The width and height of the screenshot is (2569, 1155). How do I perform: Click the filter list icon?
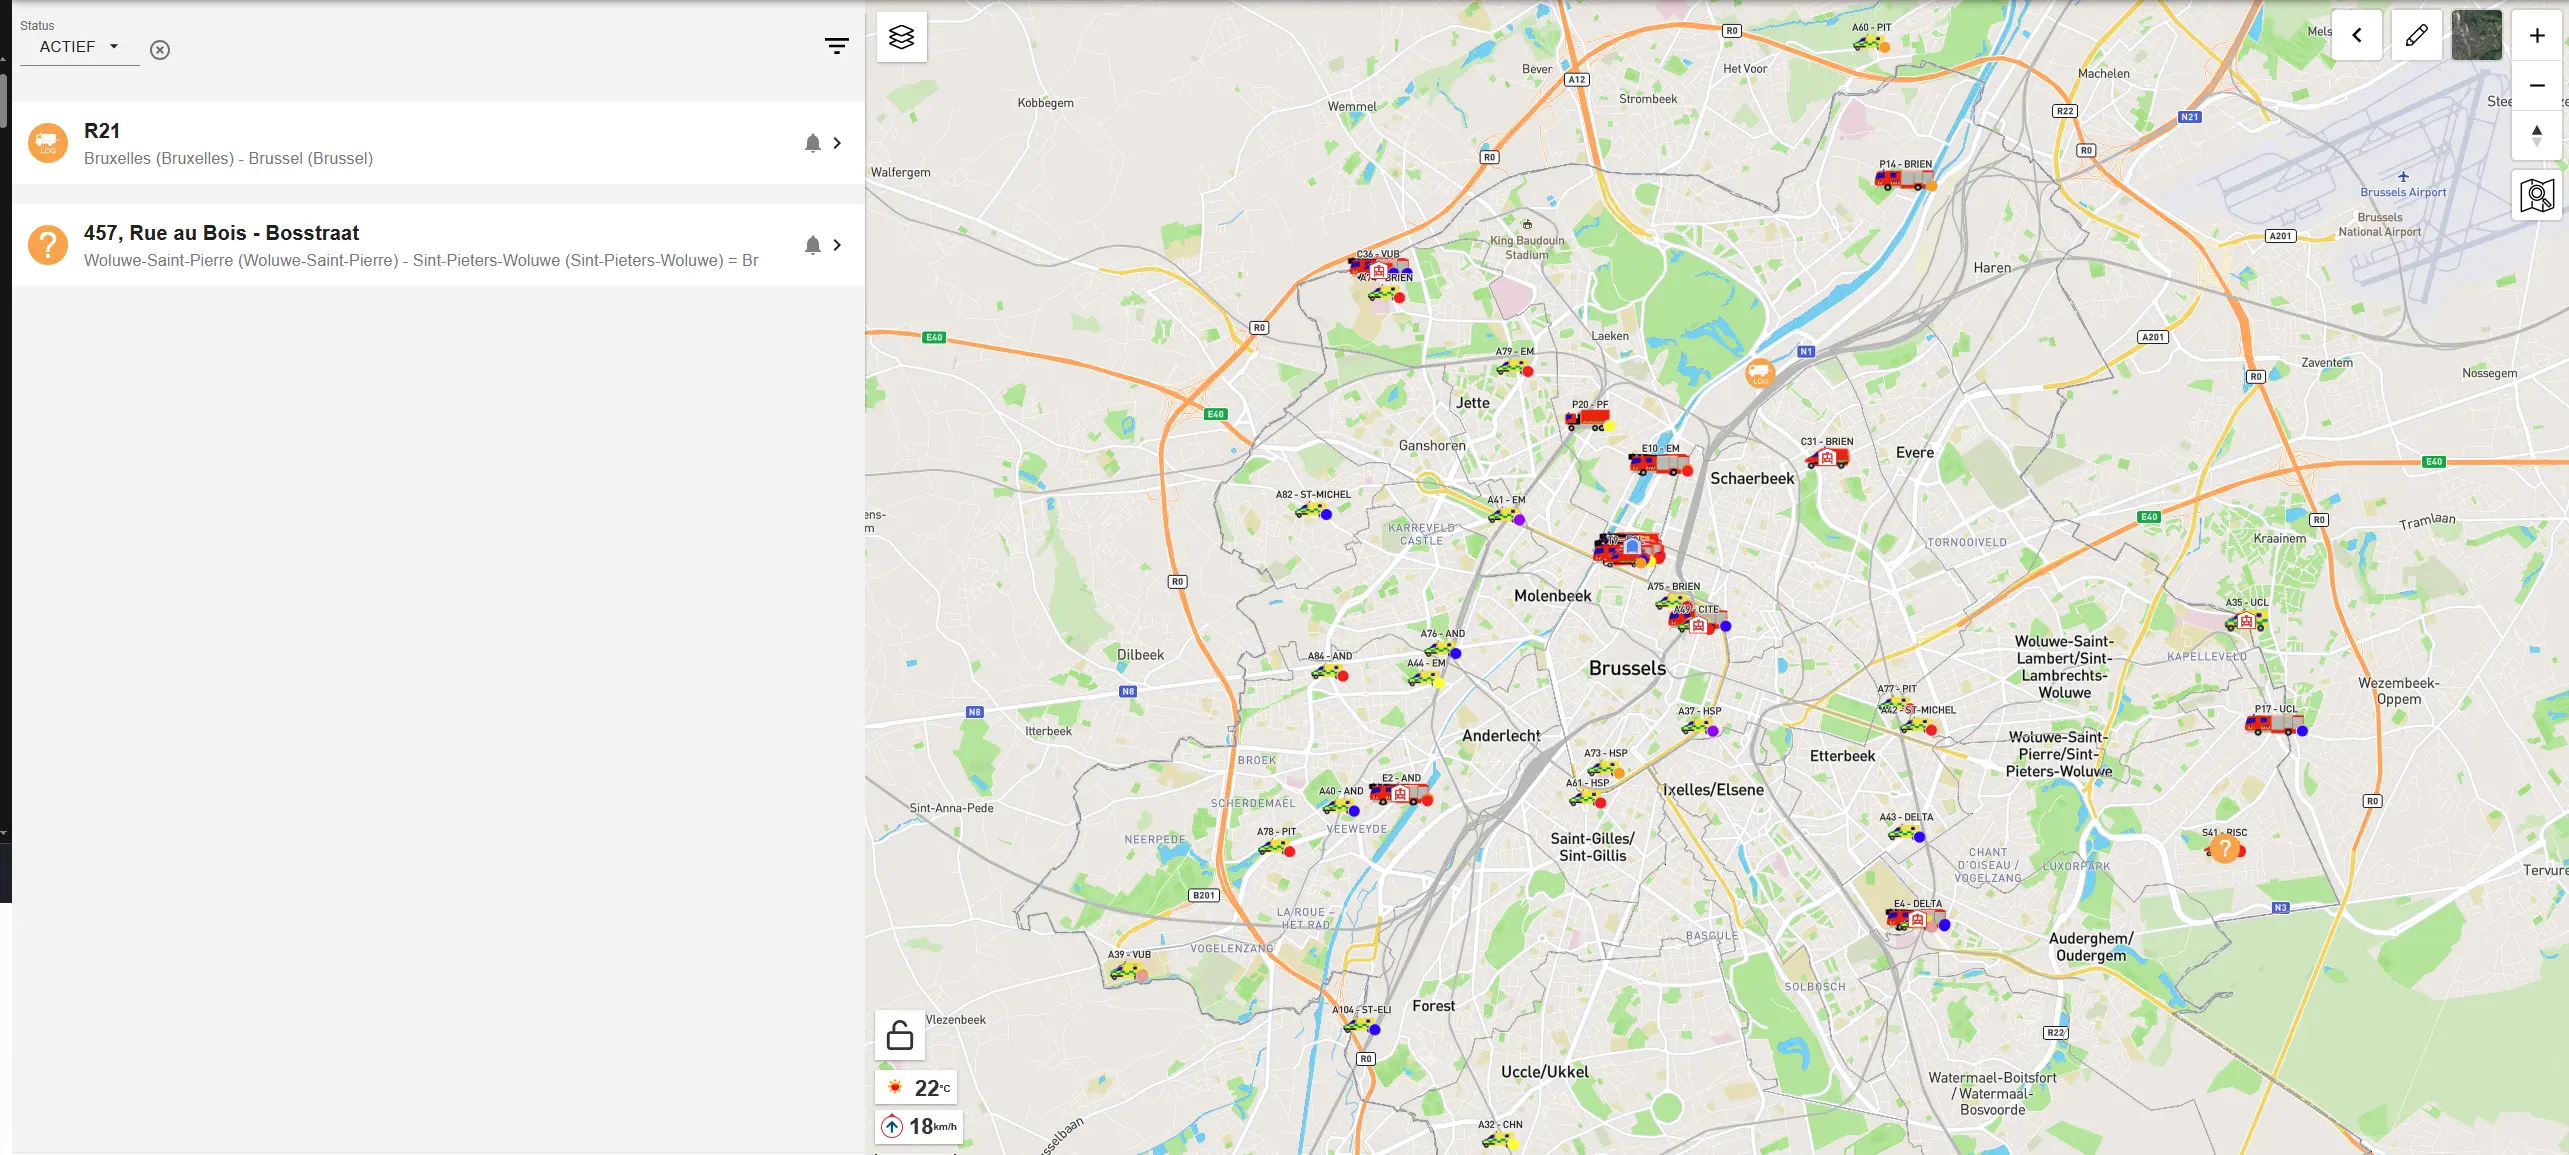click(x=836, y=46)
